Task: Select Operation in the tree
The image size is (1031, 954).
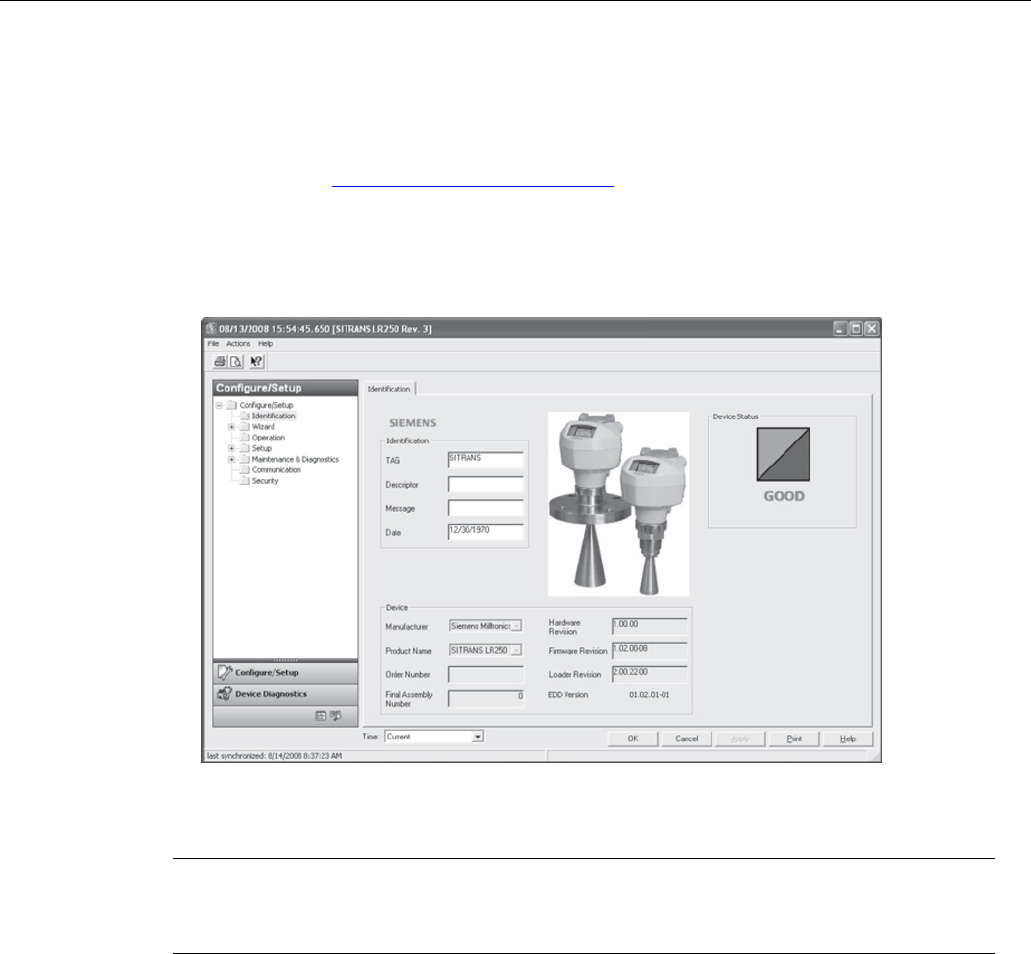Action: click(x=268, y=438)
